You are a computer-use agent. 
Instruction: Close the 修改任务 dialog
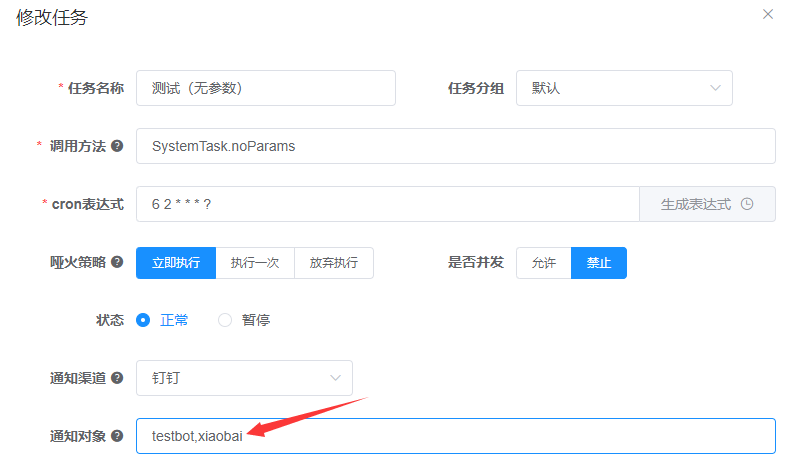click(x=767, y=14)
